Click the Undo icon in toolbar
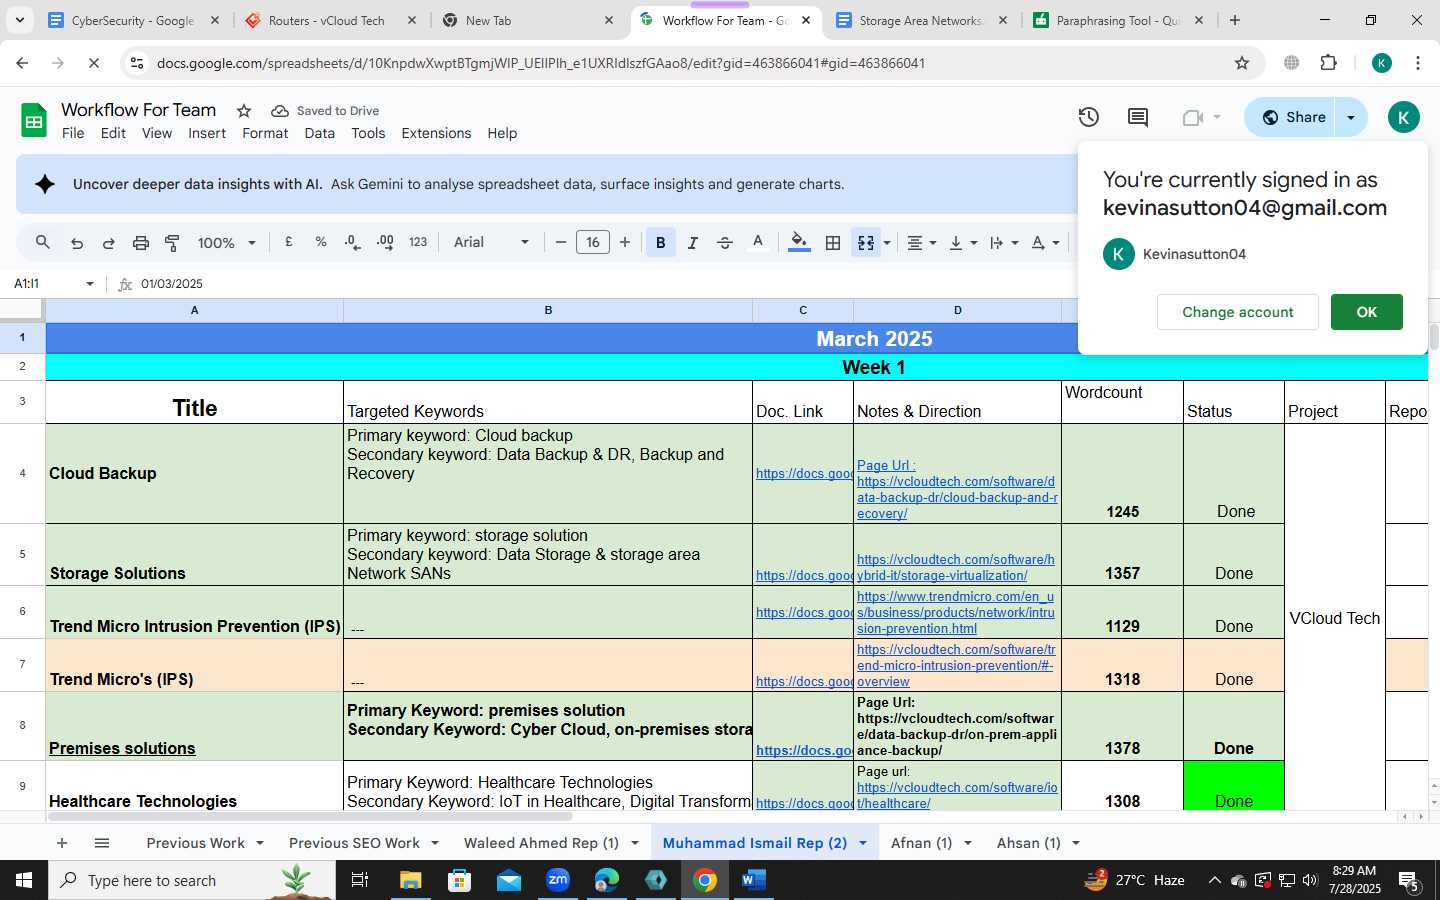Image resolution: width=1440 pixels, height=900 pixels. (76, 242)
